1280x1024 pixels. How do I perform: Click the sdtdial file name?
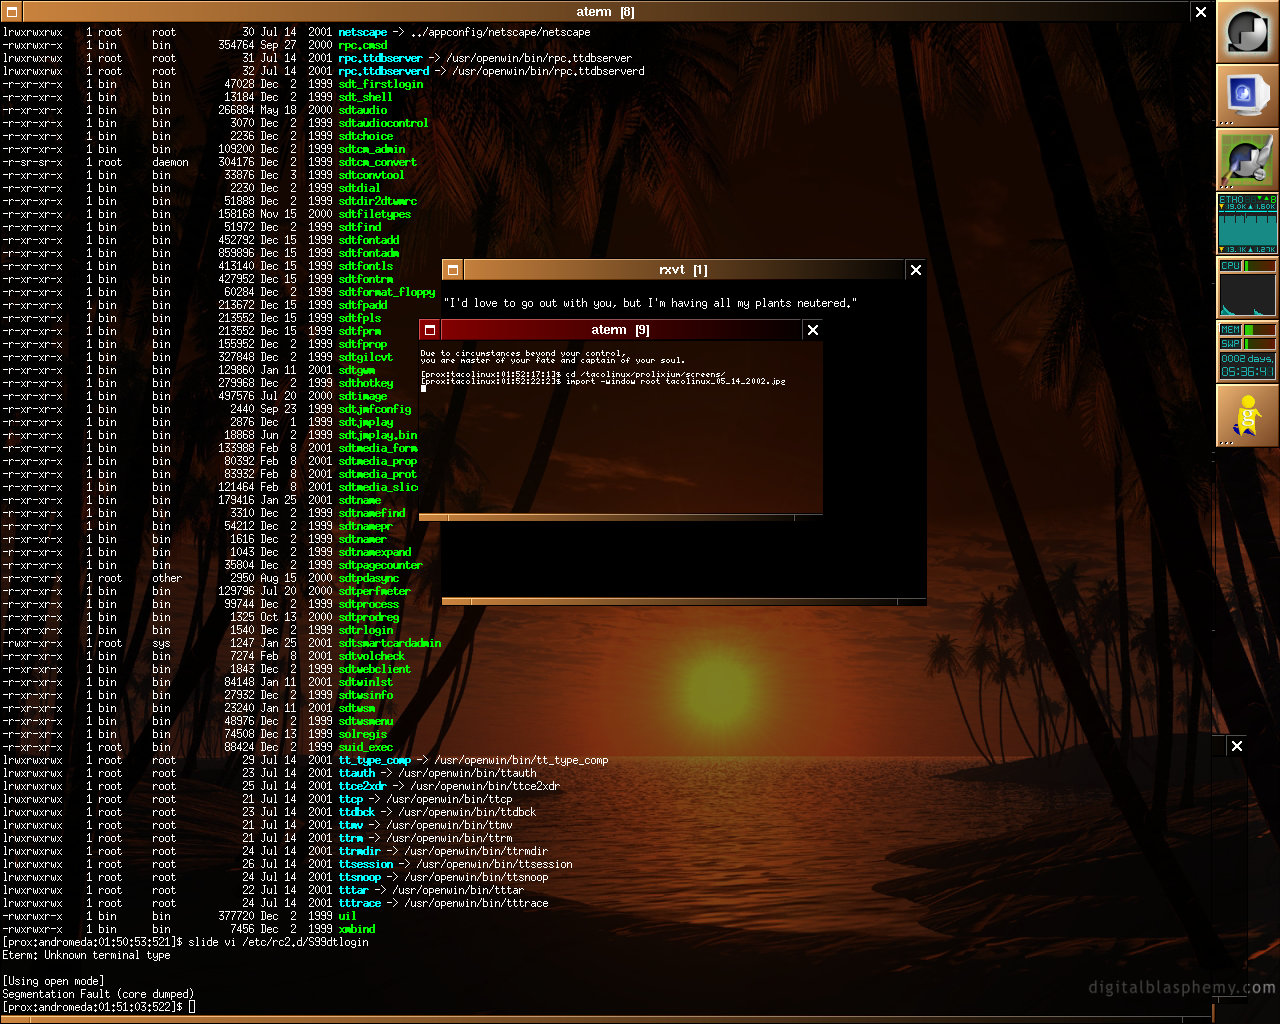(x=360, y=188)
